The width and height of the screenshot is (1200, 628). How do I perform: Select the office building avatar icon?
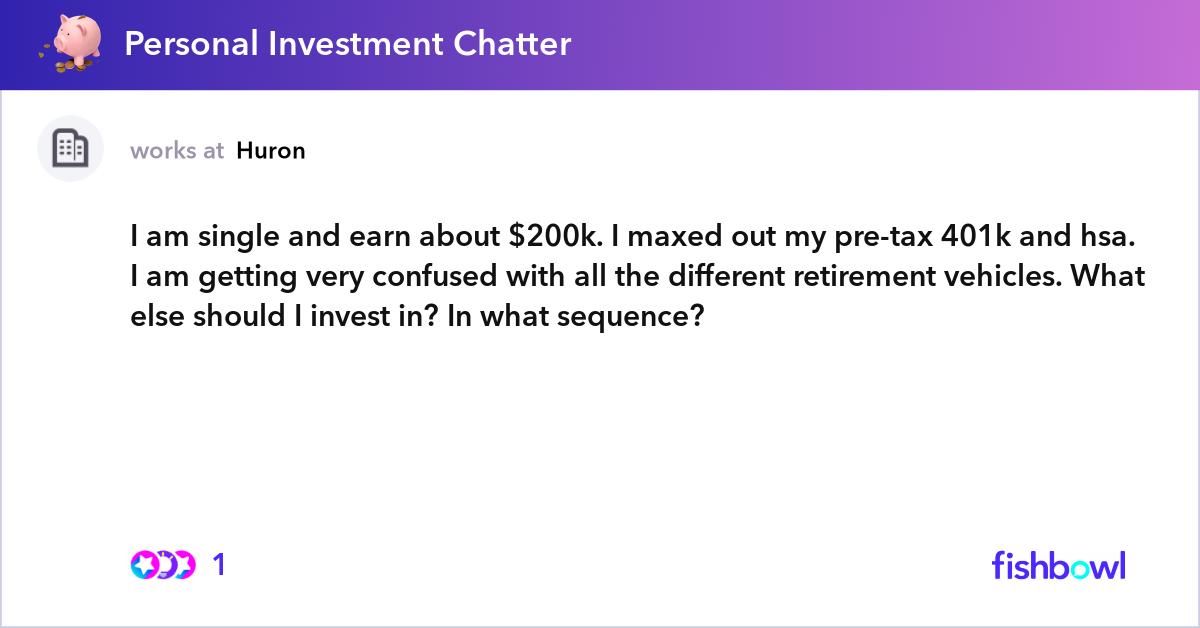tap(70, 149)
